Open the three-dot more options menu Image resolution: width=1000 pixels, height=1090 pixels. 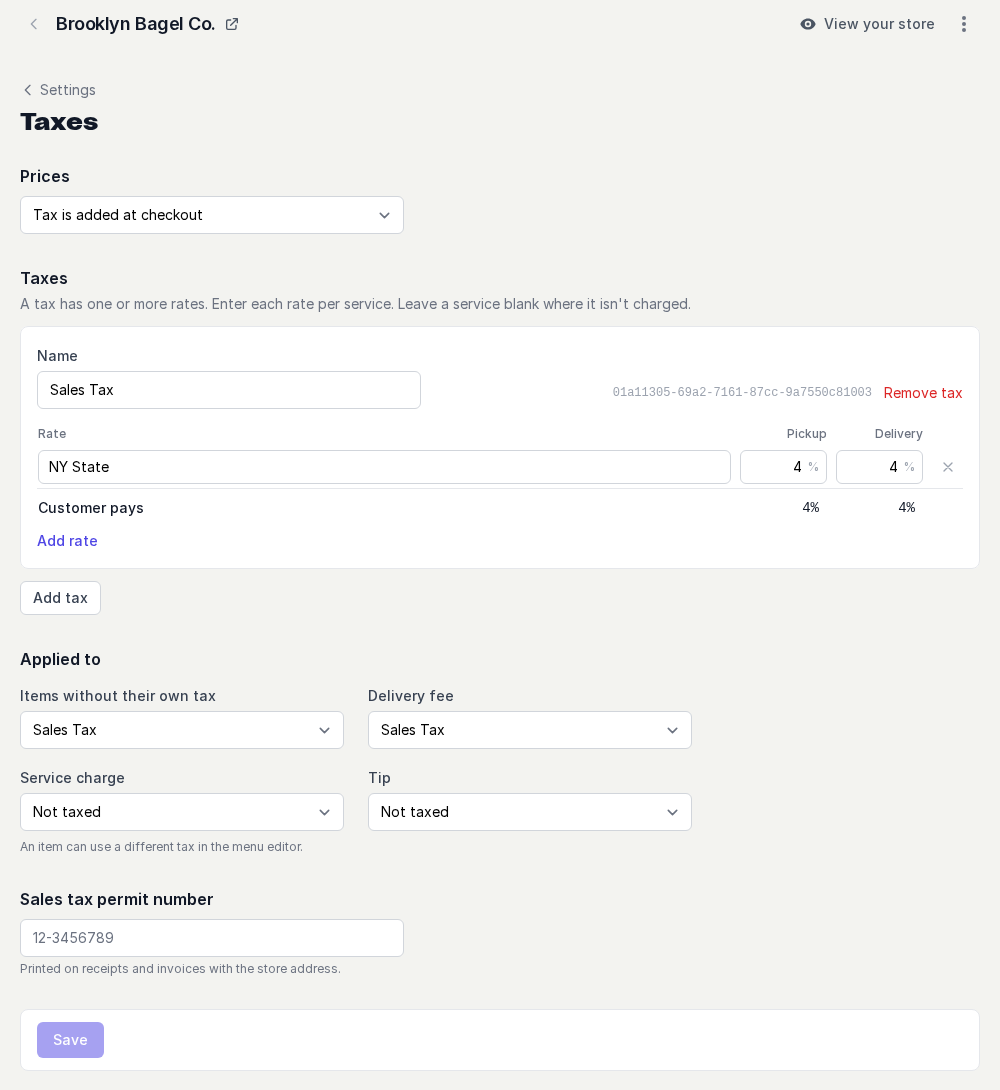pyautogui.click(x=964, y=24)
